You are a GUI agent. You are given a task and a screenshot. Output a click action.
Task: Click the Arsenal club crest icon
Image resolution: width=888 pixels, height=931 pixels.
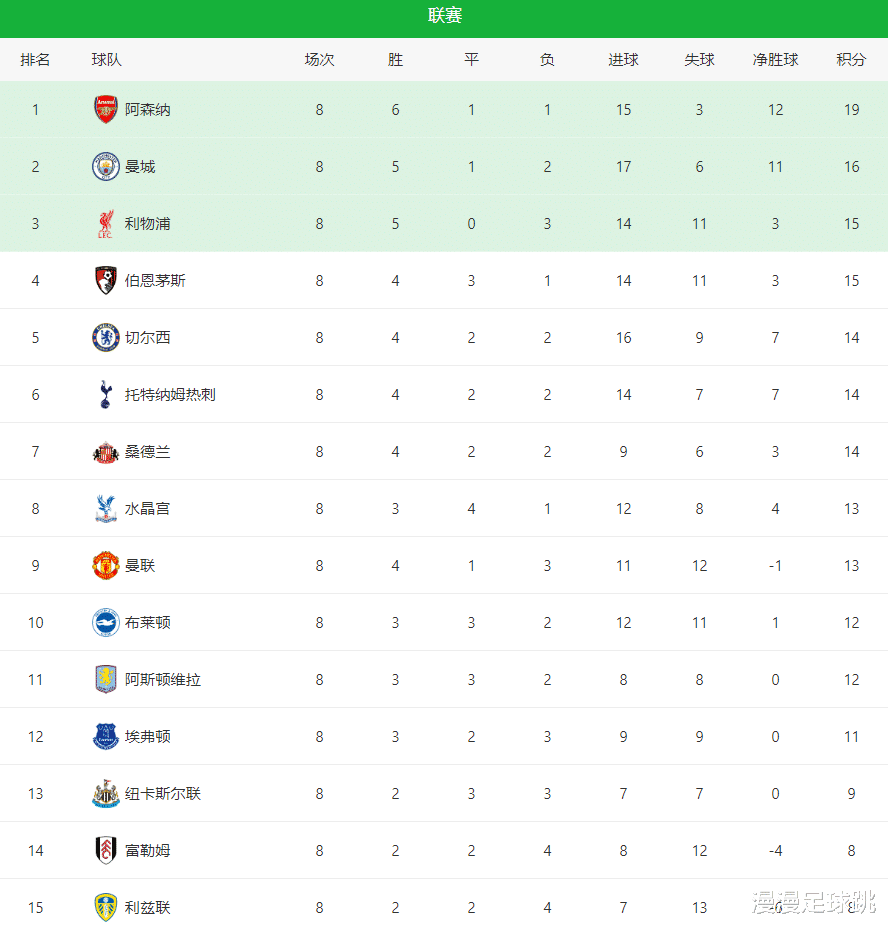[x=105, y=110]
